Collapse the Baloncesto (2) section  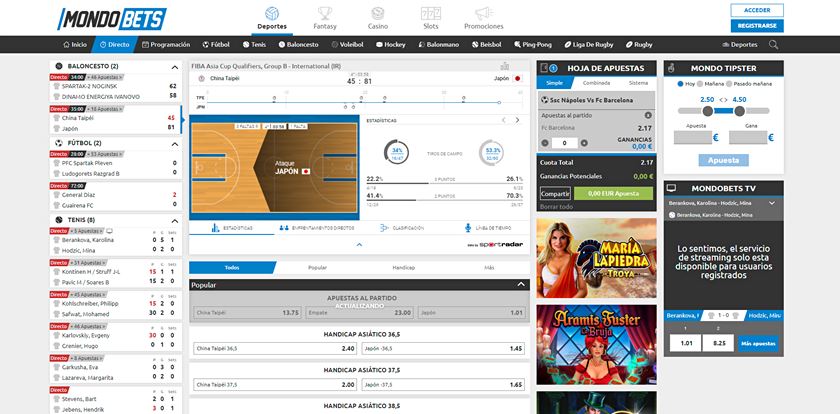(x=175, y=67)
